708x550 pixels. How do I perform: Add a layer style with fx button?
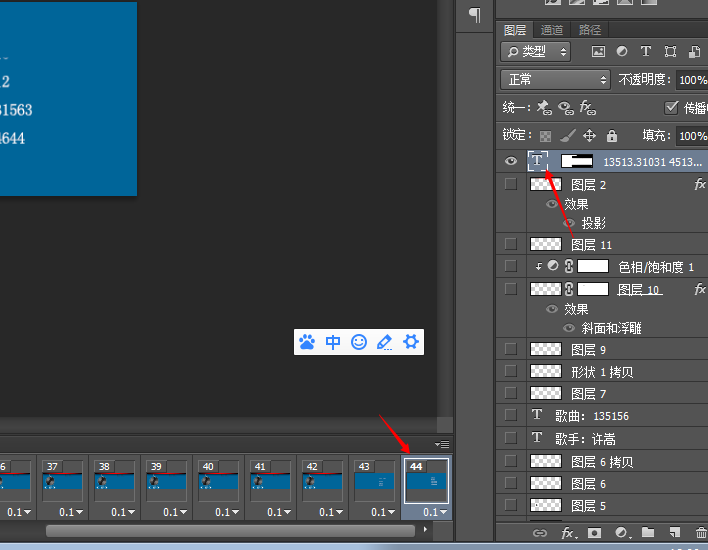568,533
